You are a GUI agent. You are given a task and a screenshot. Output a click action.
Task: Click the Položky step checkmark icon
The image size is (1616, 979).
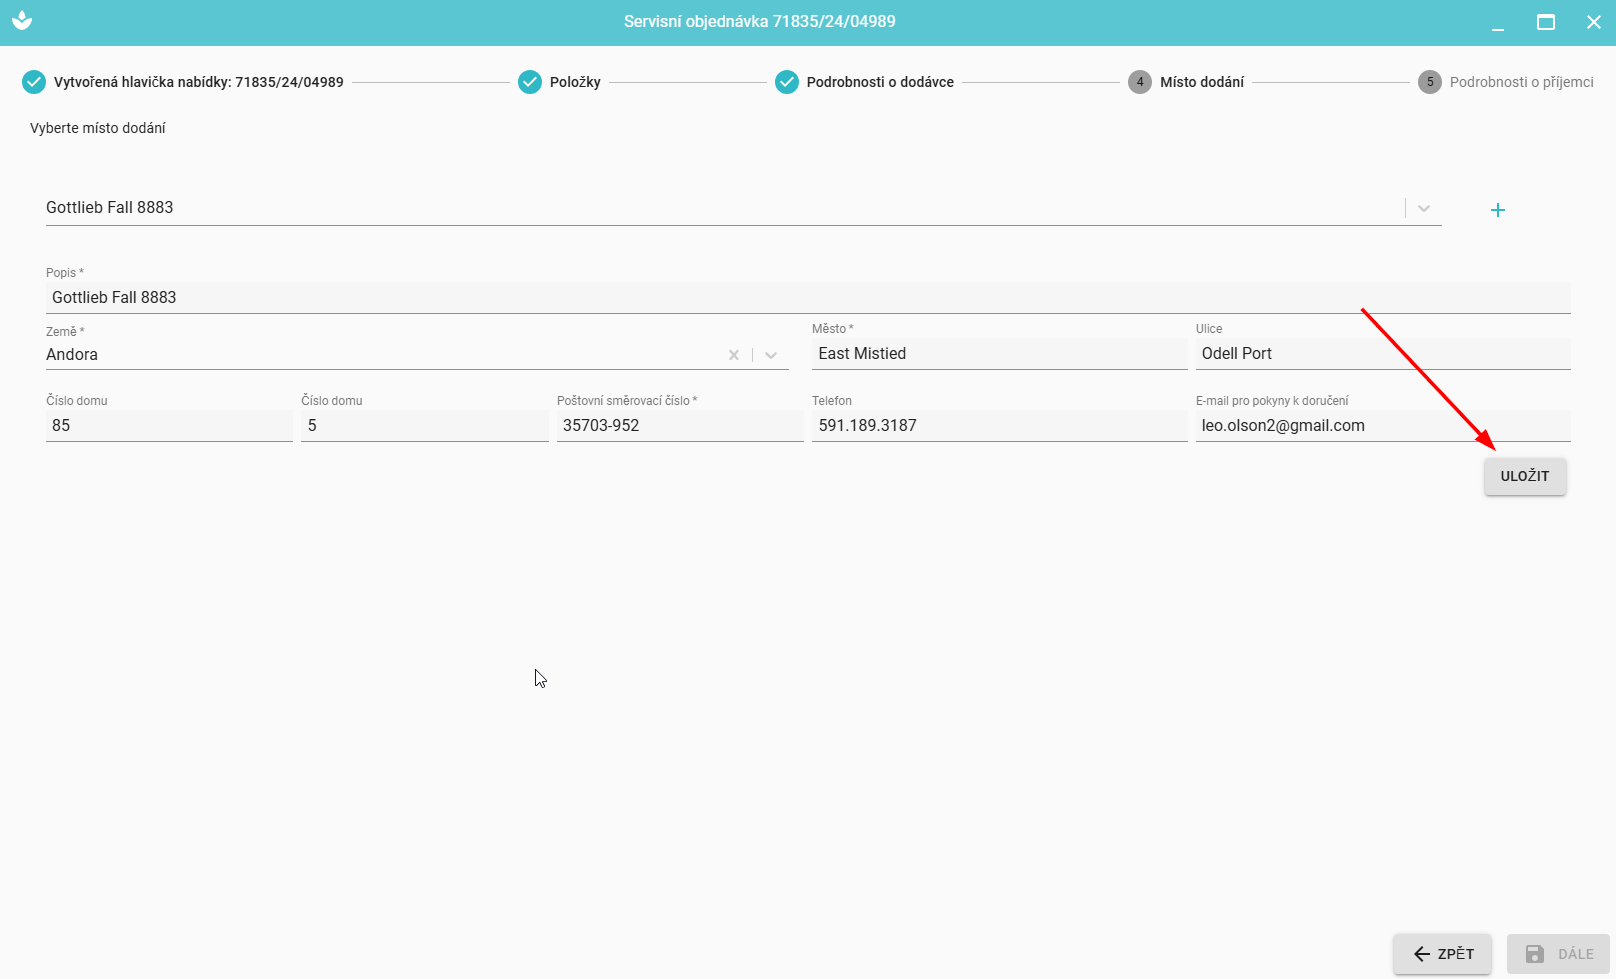coord(530,82)
